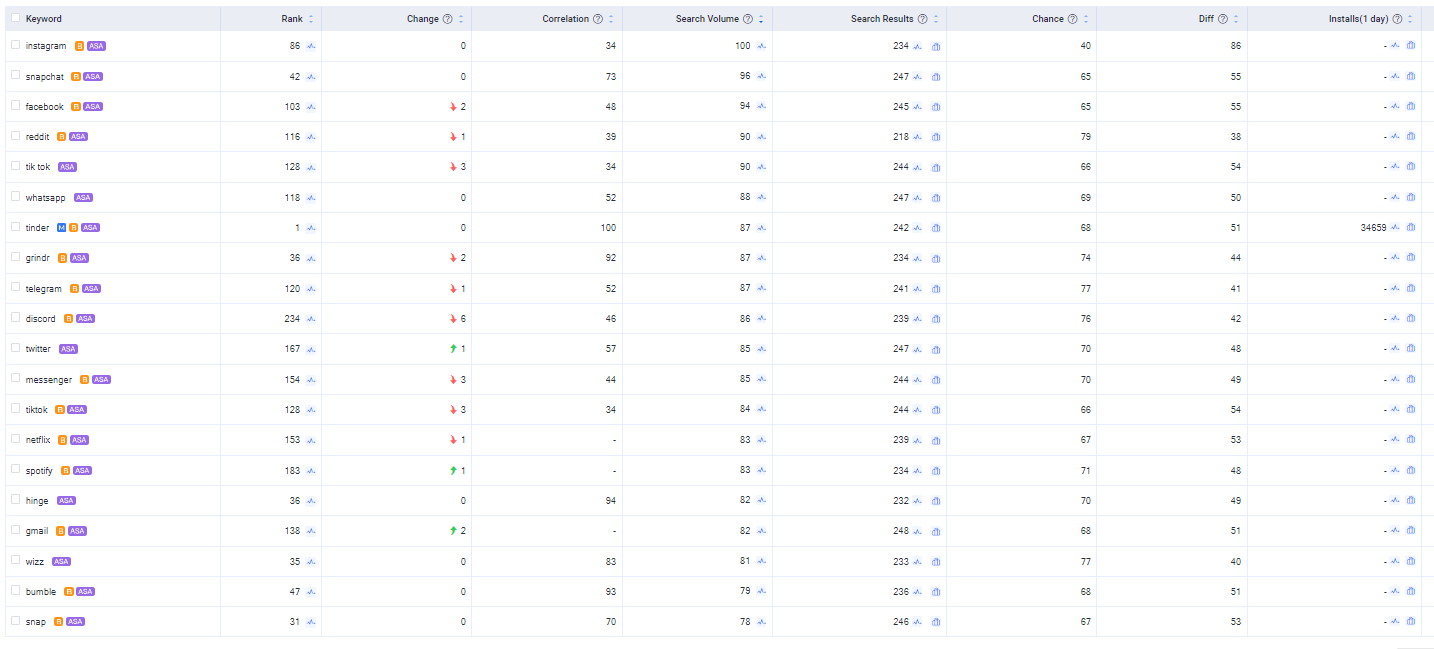View rank trend chart for discord
1434x649 pixels.
pos(311,319)
